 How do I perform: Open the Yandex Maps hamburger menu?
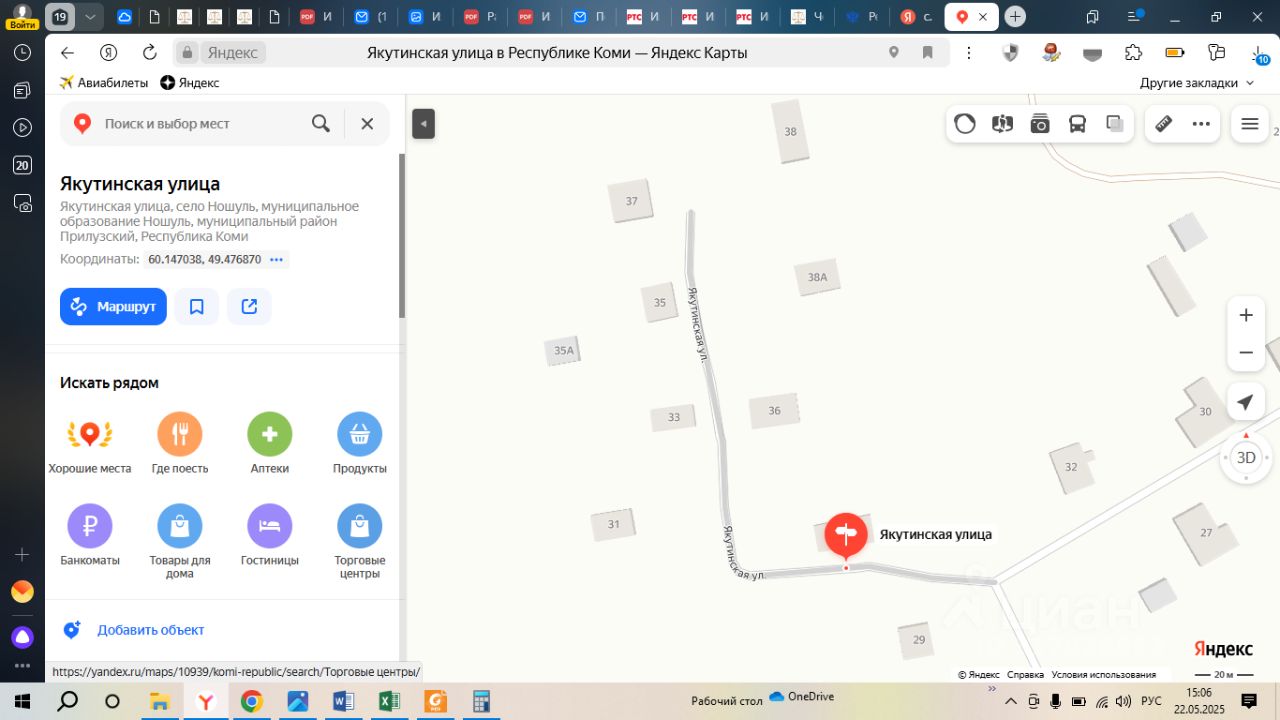[x=1249, y=124]
